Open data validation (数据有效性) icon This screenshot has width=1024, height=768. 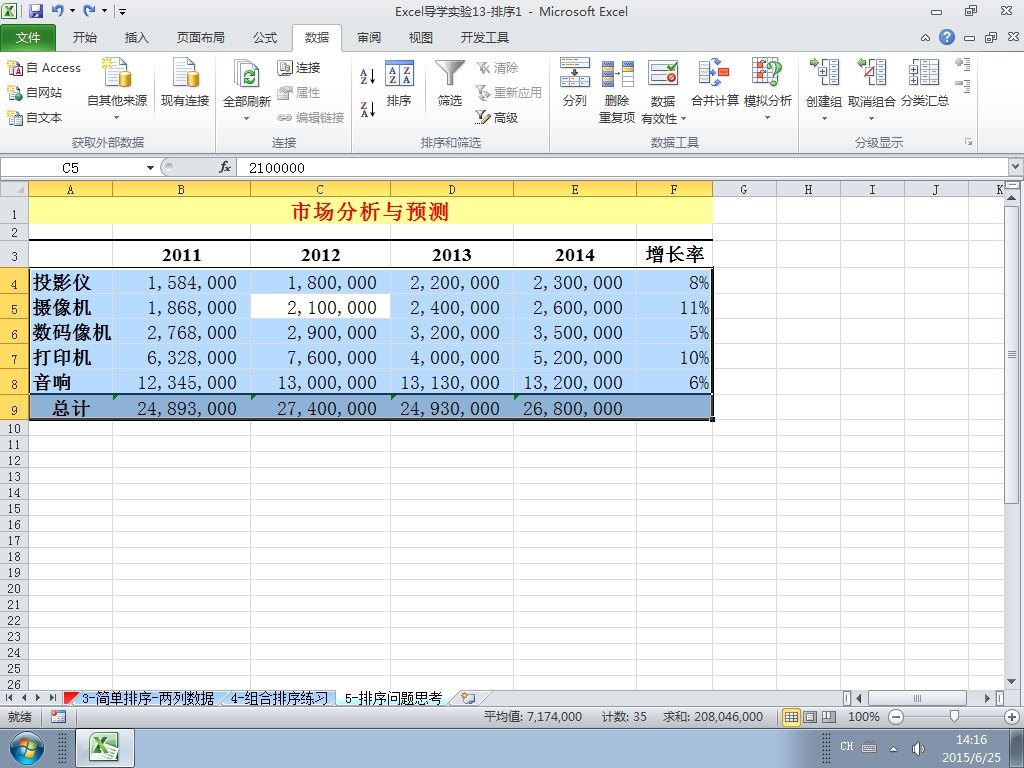pyautogui.click(x=663, y=74)
